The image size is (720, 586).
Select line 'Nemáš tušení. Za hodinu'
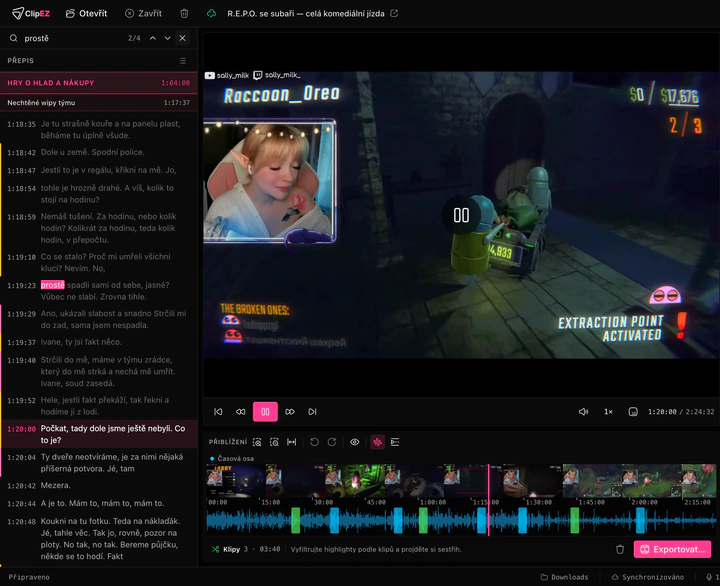pyautogui.click(x=99, y=228)
